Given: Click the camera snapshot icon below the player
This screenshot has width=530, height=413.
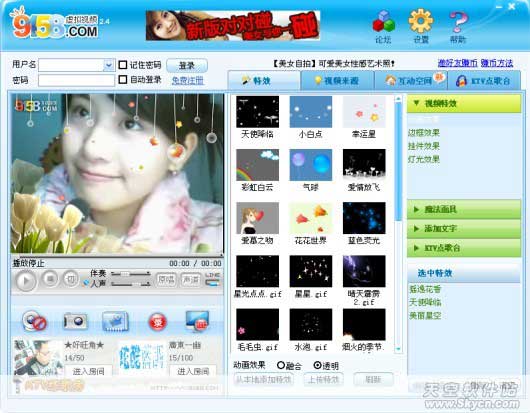Looking at the screenshot, I should pos(75,321).
